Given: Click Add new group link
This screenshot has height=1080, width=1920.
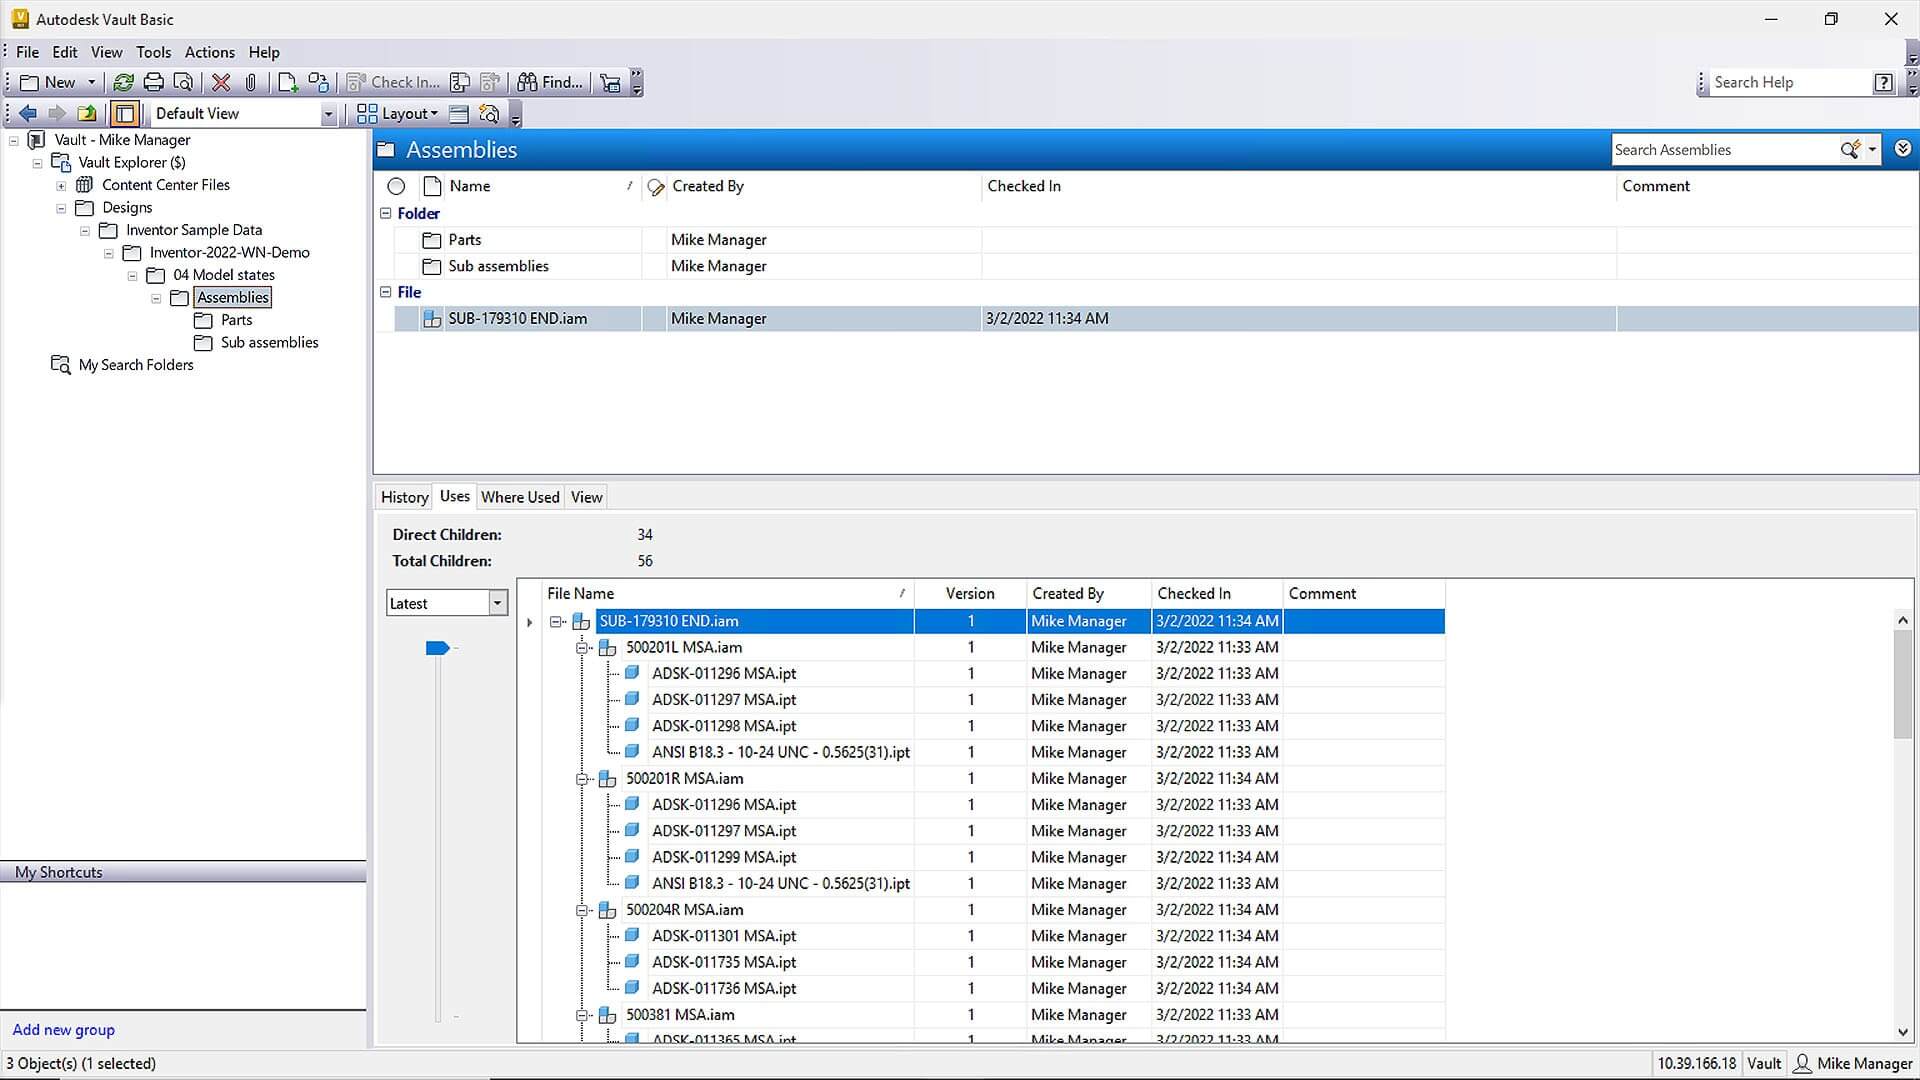Looking at the screenshot, I should coord(64,1030).
